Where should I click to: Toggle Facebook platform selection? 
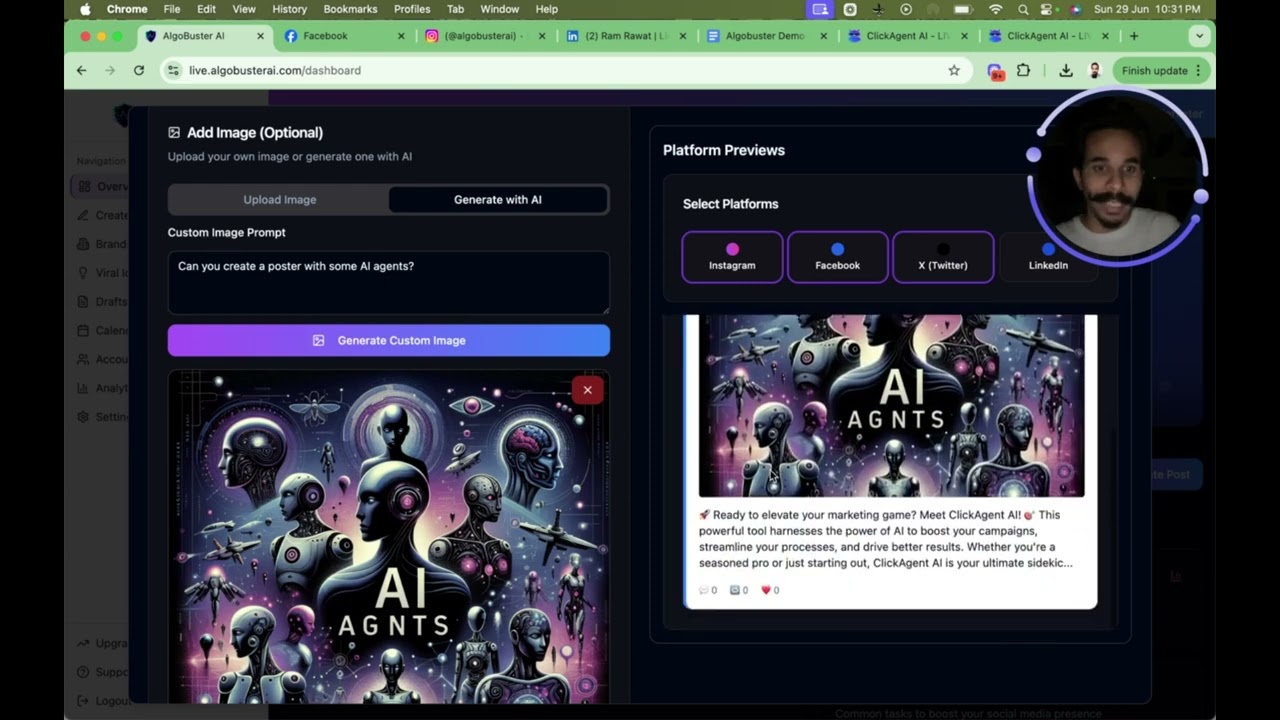838,257
